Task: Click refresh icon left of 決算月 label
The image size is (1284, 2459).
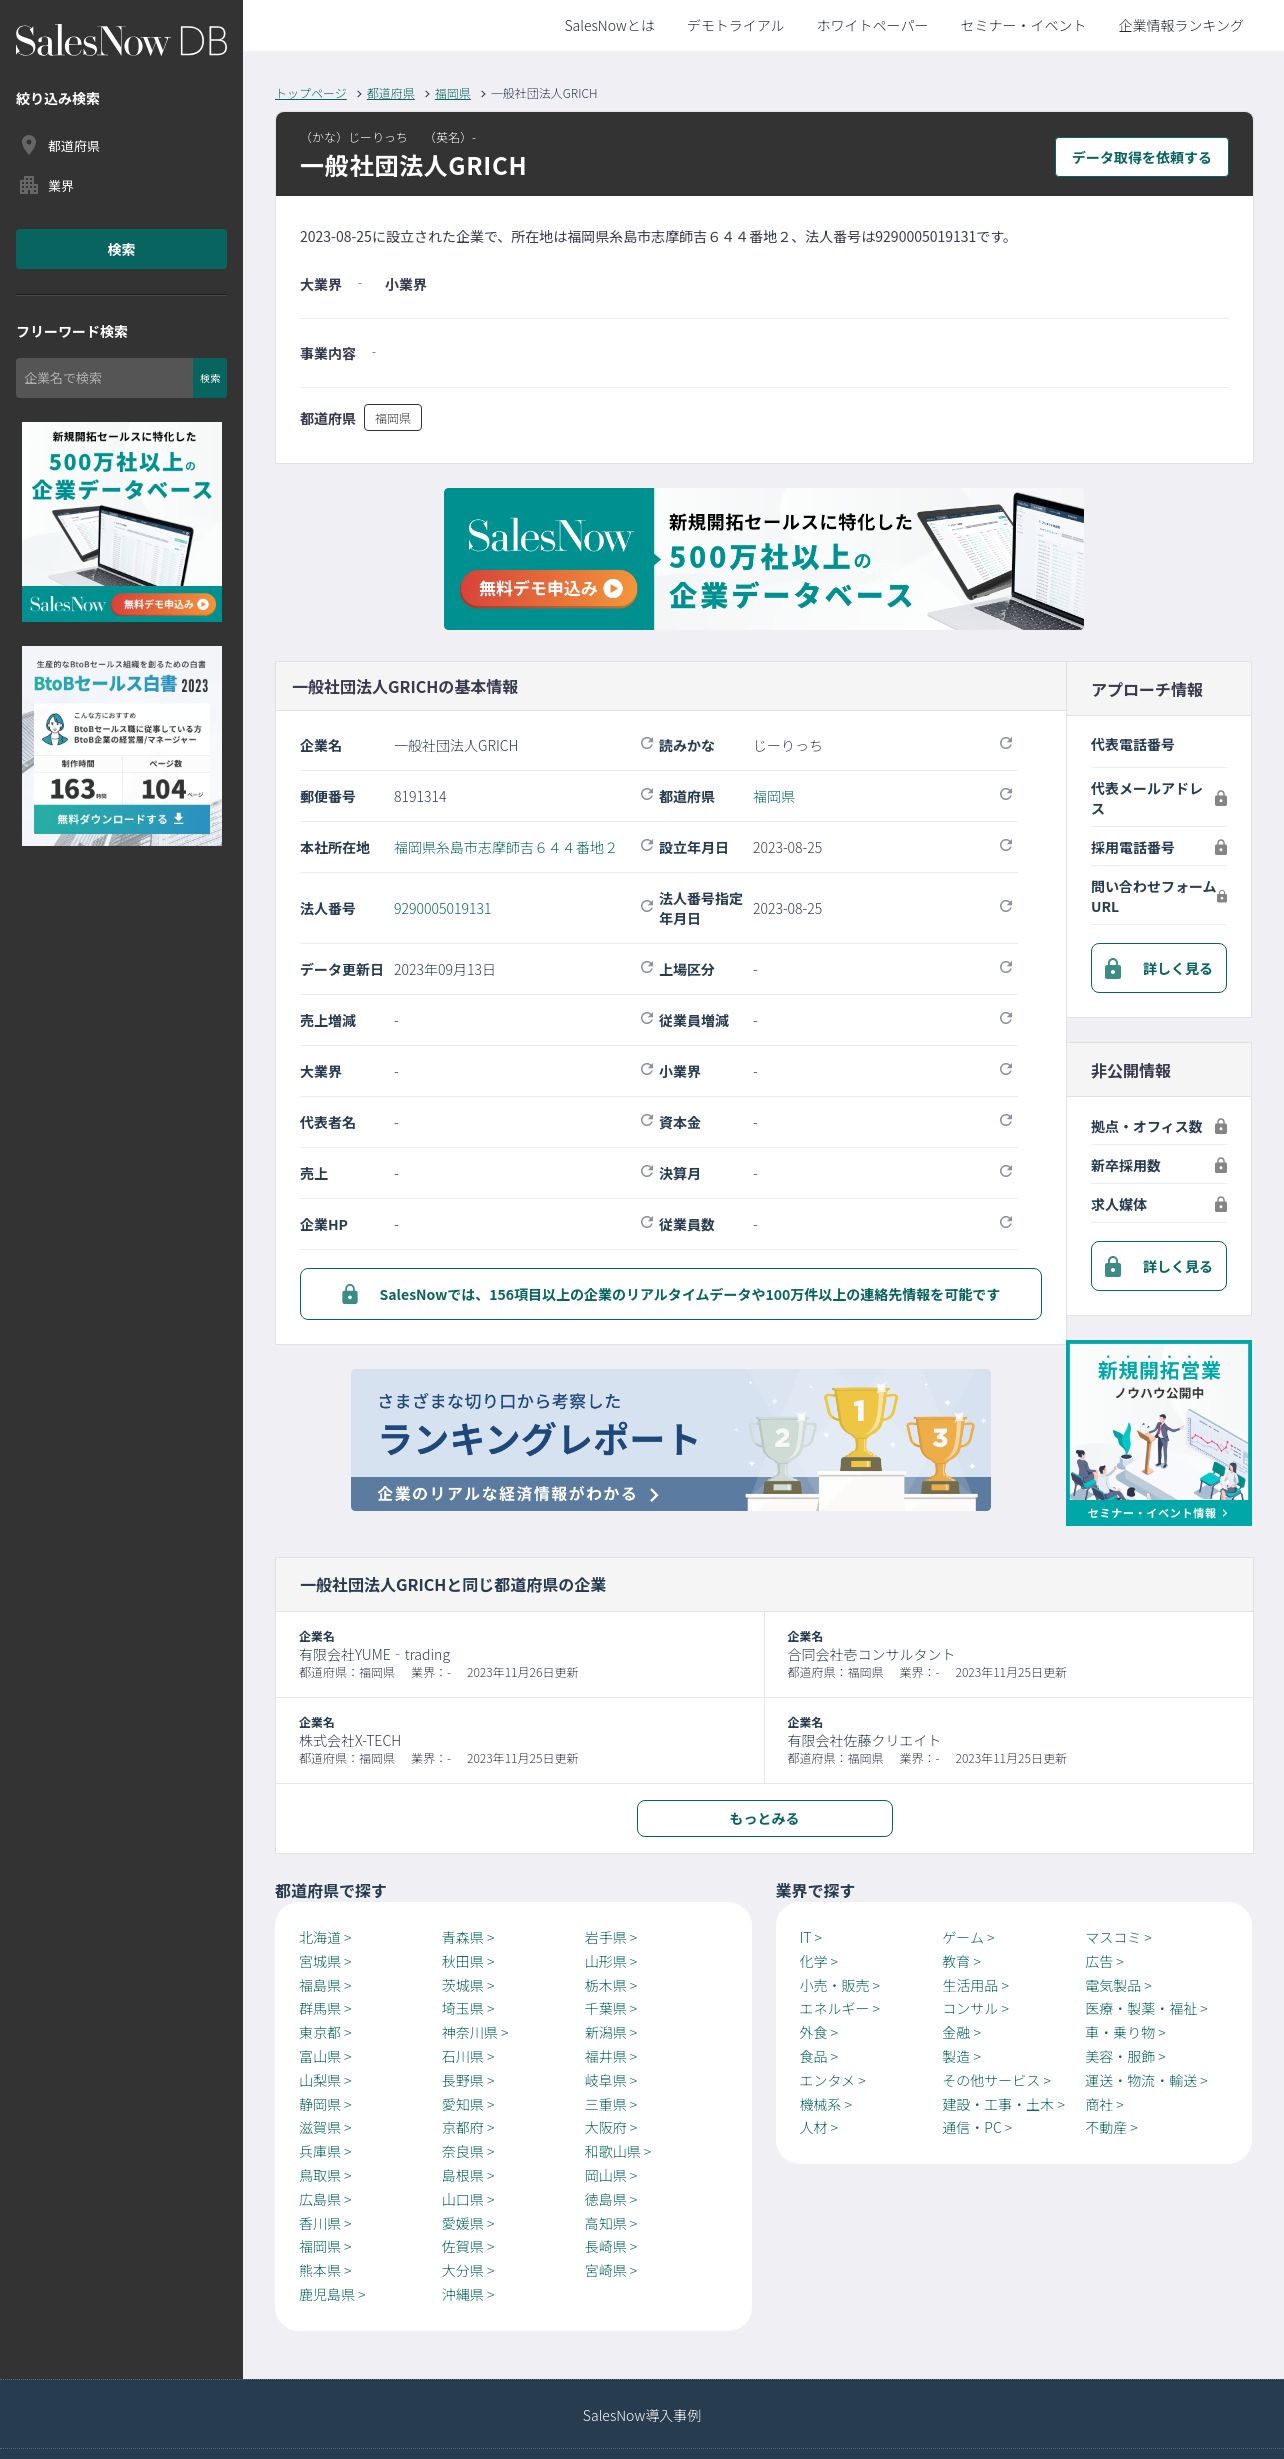Action: (647, 1171)
